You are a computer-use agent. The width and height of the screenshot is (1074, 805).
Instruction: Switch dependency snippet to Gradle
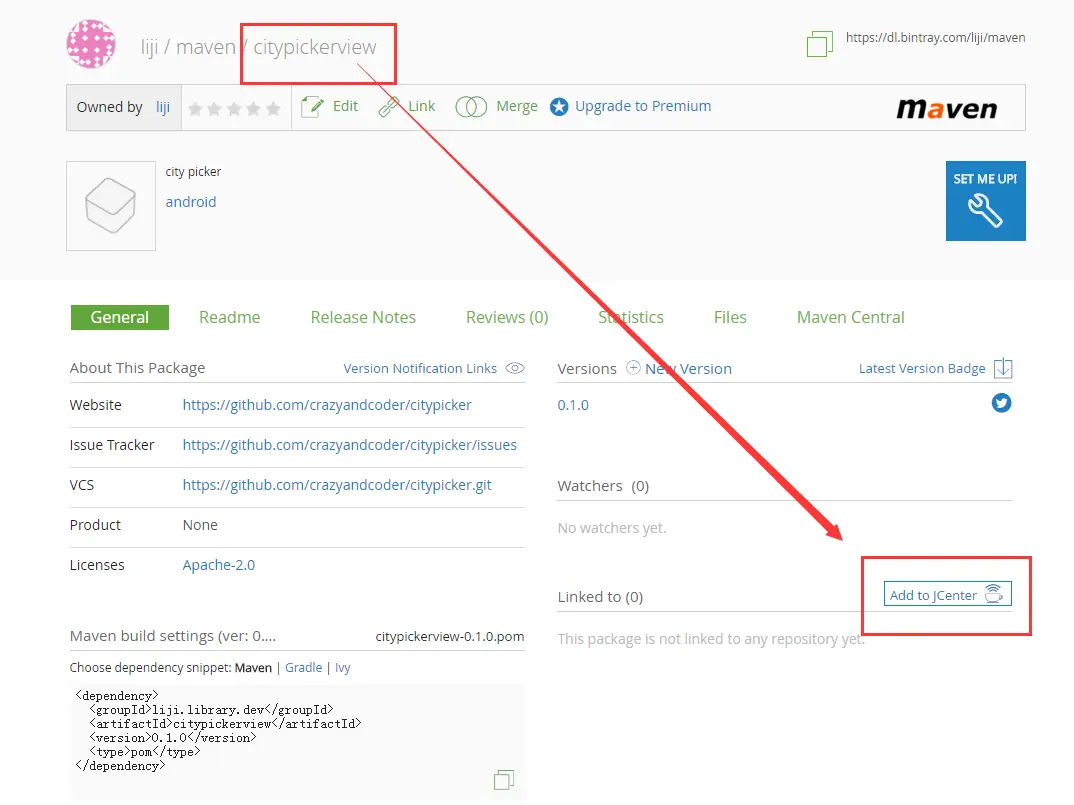(x=303, y=667)
